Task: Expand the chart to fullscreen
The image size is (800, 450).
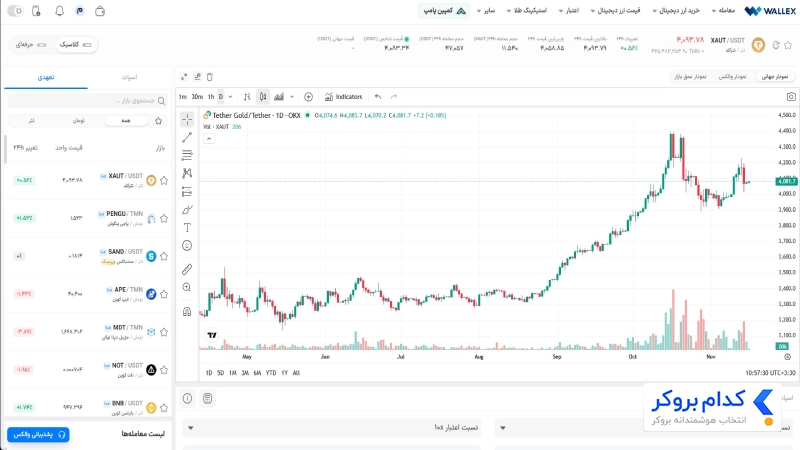Action: [184, 77]
